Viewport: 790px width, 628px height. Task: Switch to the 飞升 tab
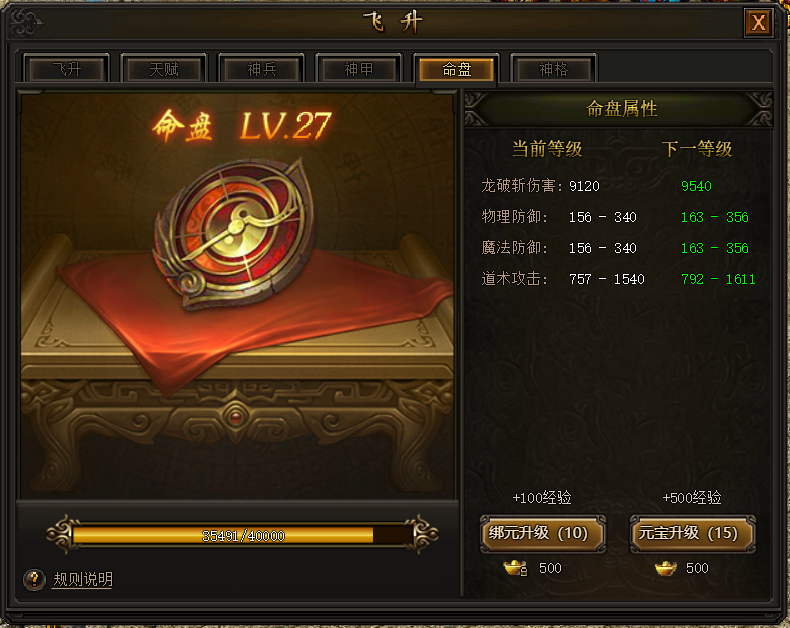pos(67,69)
